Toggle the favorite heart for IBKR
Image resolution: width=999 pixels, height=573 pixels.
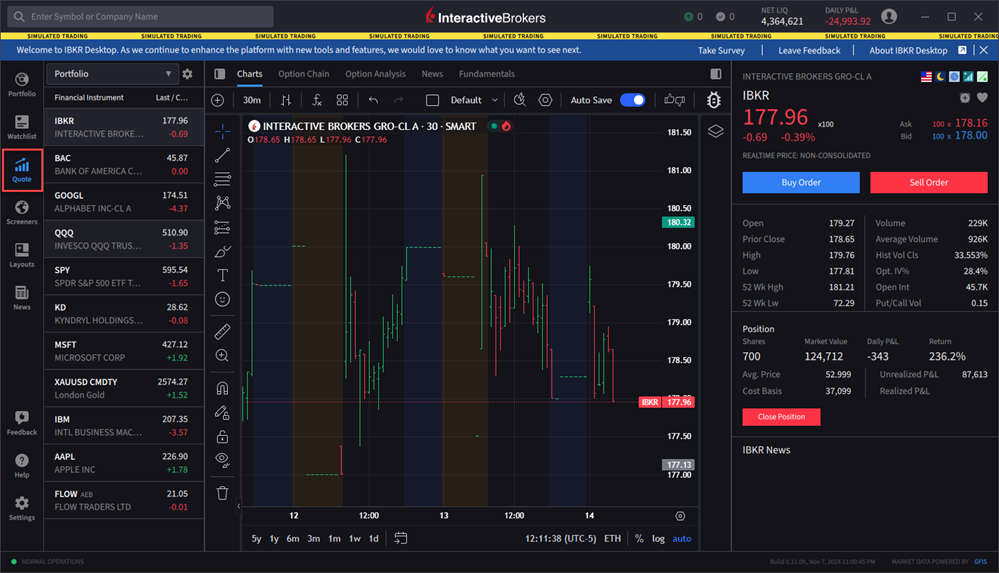[x=982, y=98]
